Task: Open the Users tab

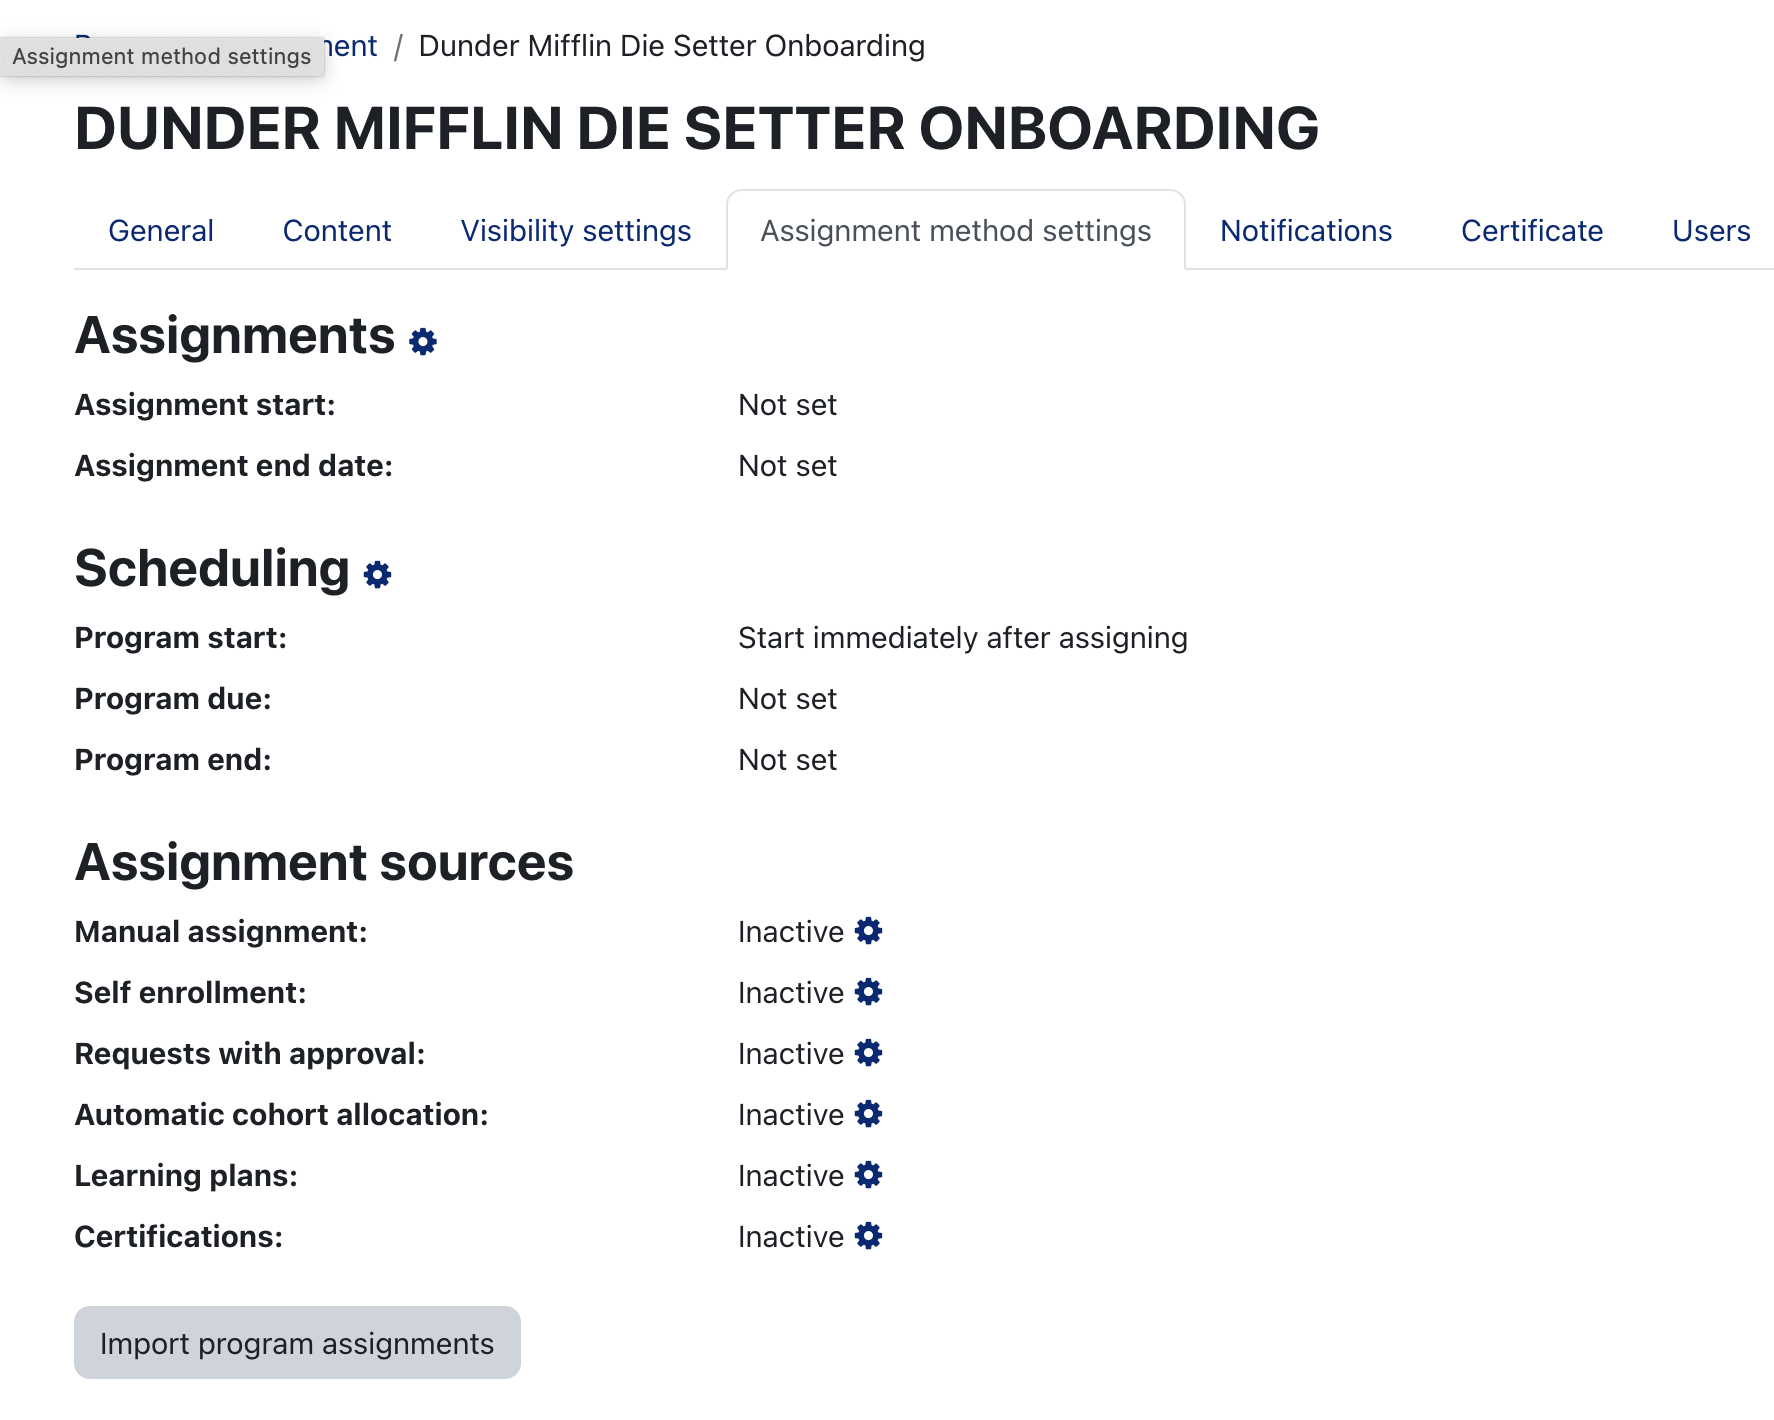Action: pos(1711,231)
